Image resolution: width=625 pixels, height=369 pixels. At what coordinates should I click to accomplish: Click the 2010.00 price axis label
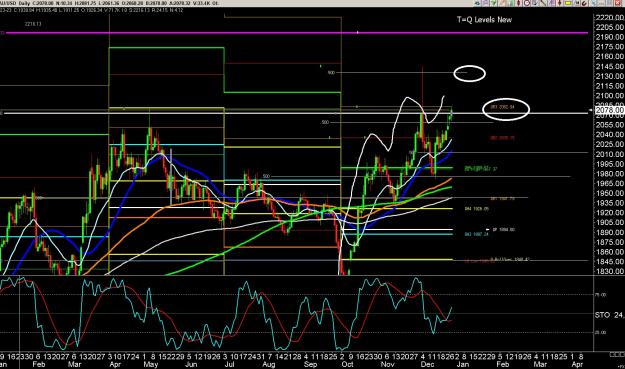pos(609,154)
